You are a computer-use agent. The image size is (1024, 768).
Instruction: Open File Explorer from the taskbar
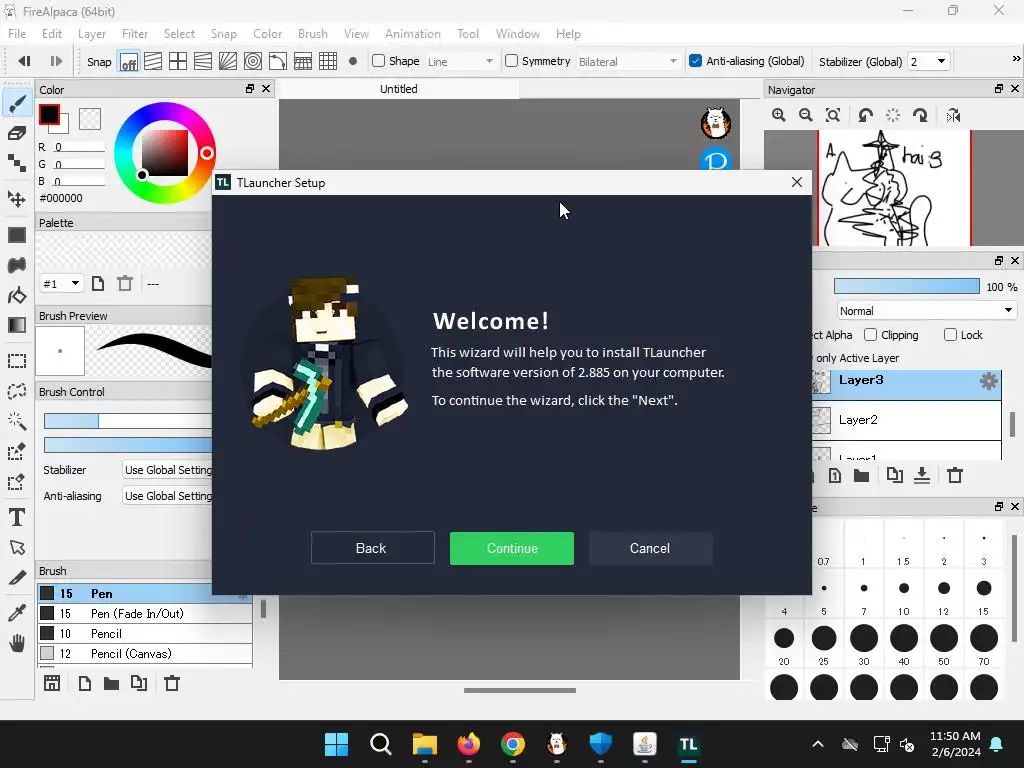click(x=424, y=744)
